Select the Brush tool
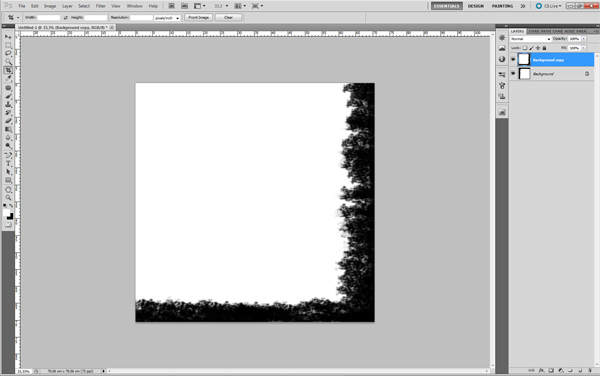 pos(8,96)
